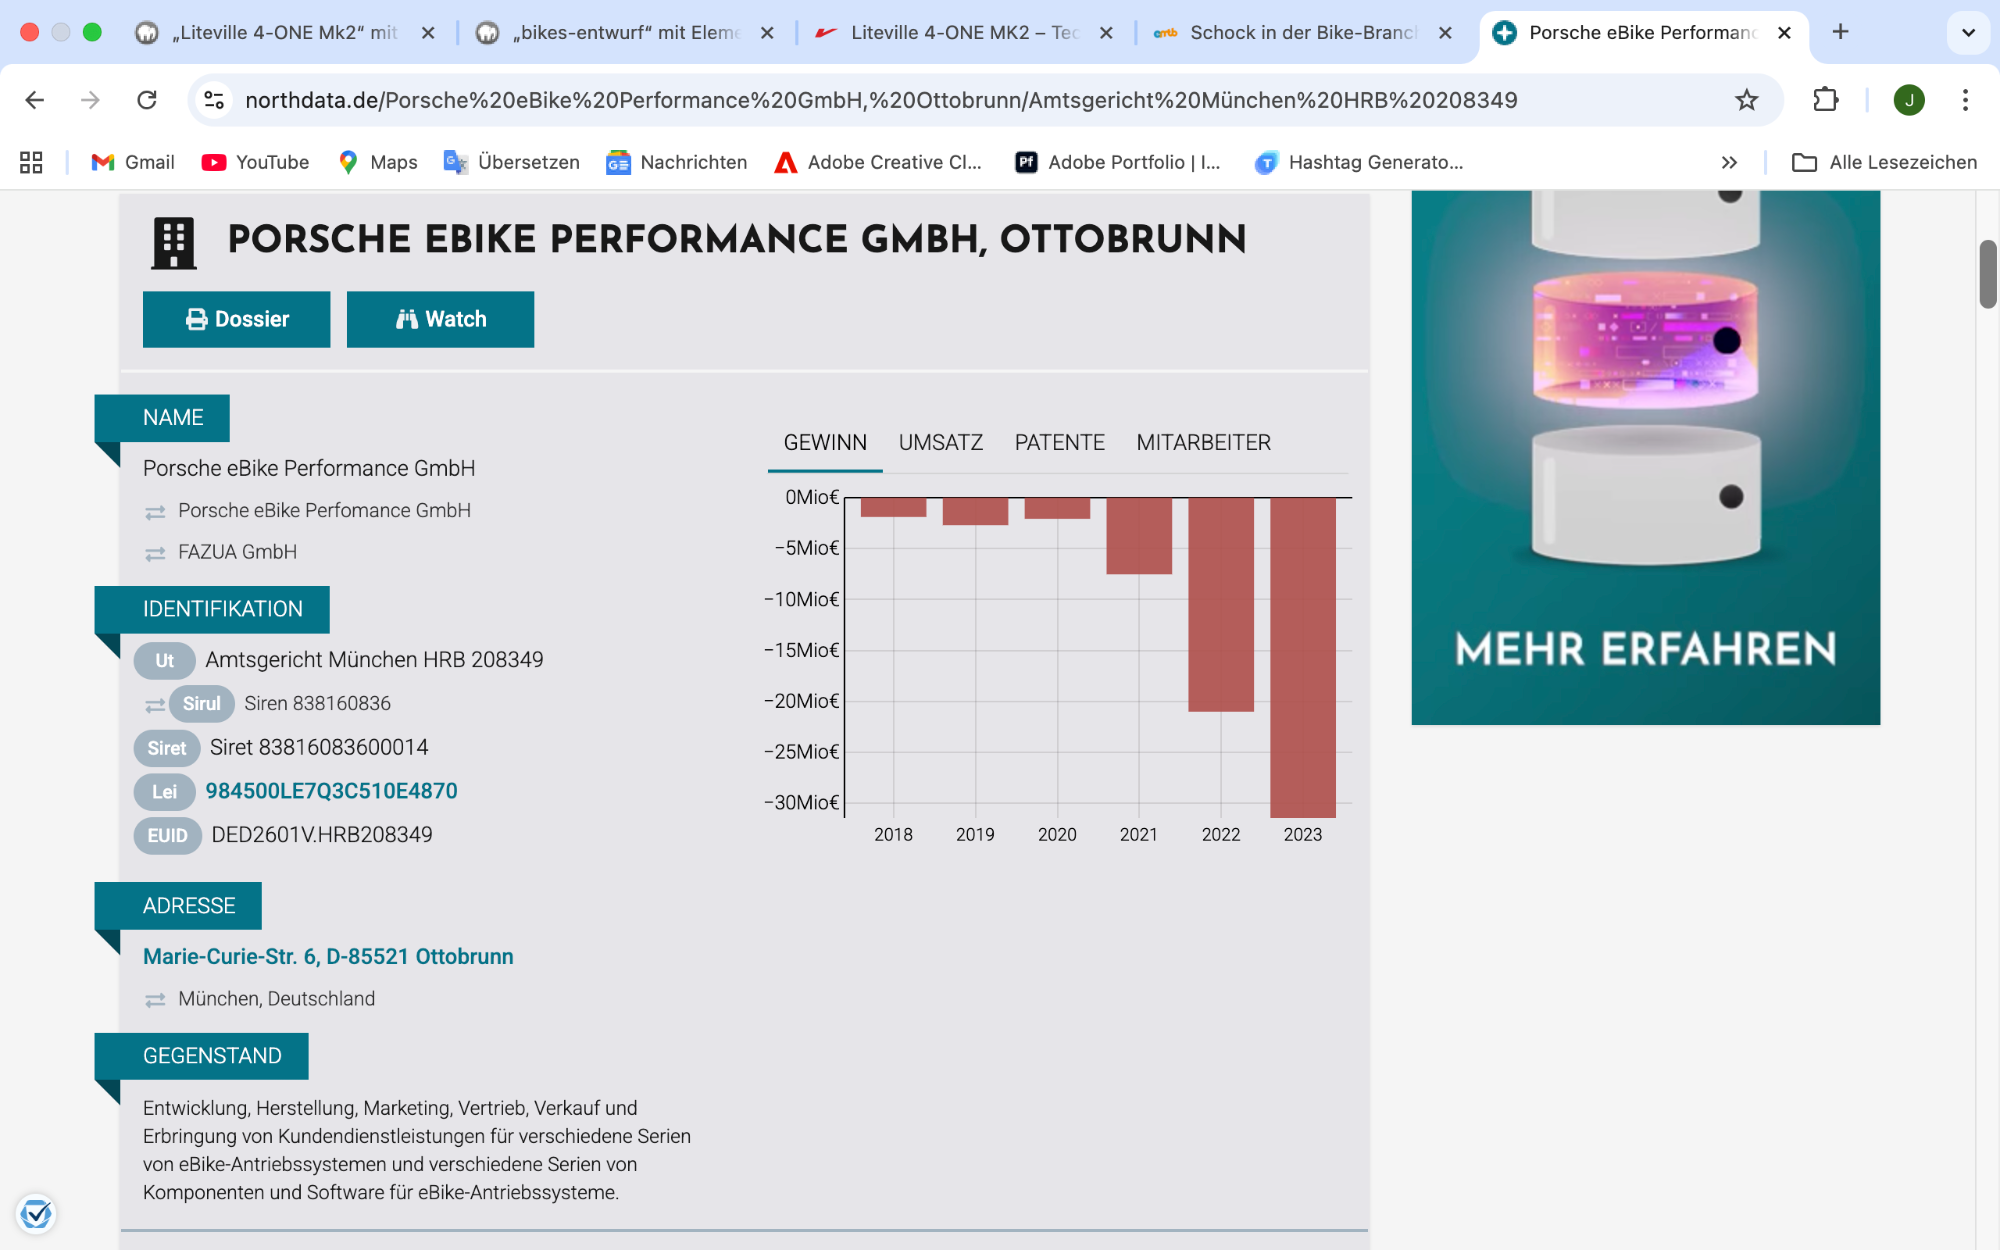Open the Übersetzen bookmark
This screenshot has height=1250, width=2000.
pos(512,162)
